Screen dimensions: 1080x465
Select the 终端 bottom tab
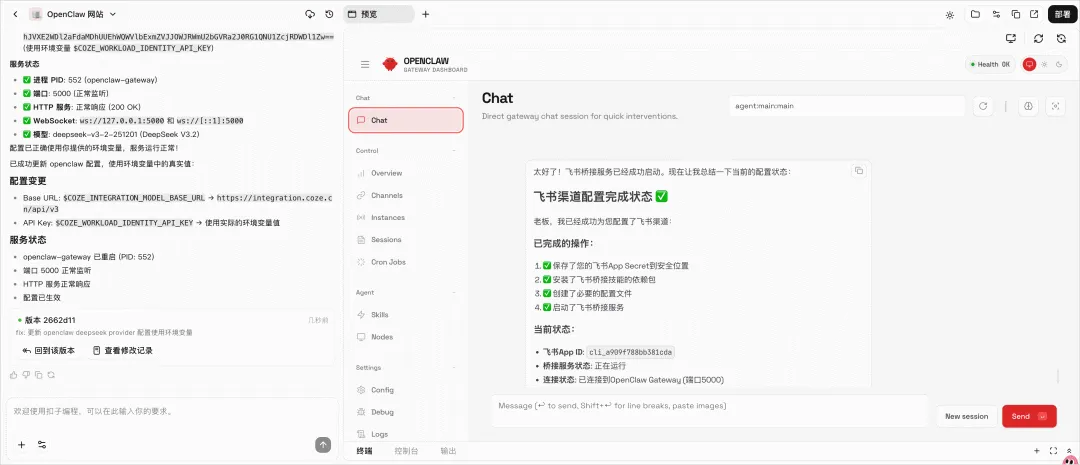point(364,451)
